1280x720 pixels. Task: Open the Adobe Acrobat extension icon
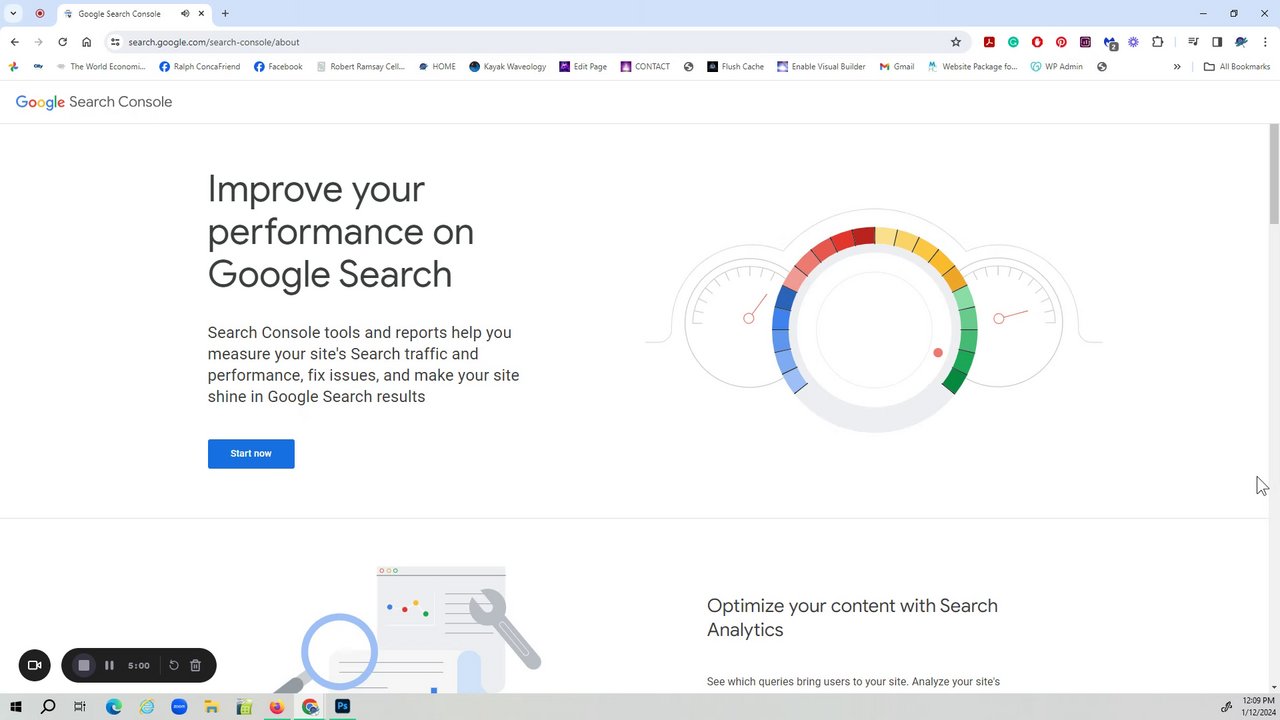point(989,42)
